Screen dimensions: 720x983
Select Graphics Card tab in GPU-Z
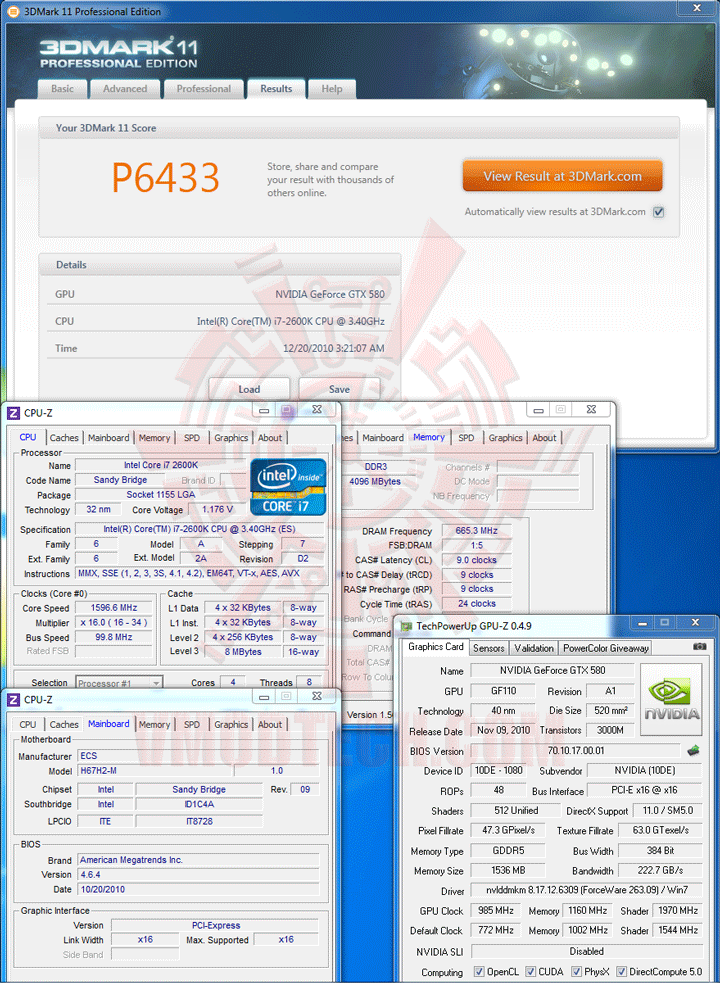click(436, 647)
